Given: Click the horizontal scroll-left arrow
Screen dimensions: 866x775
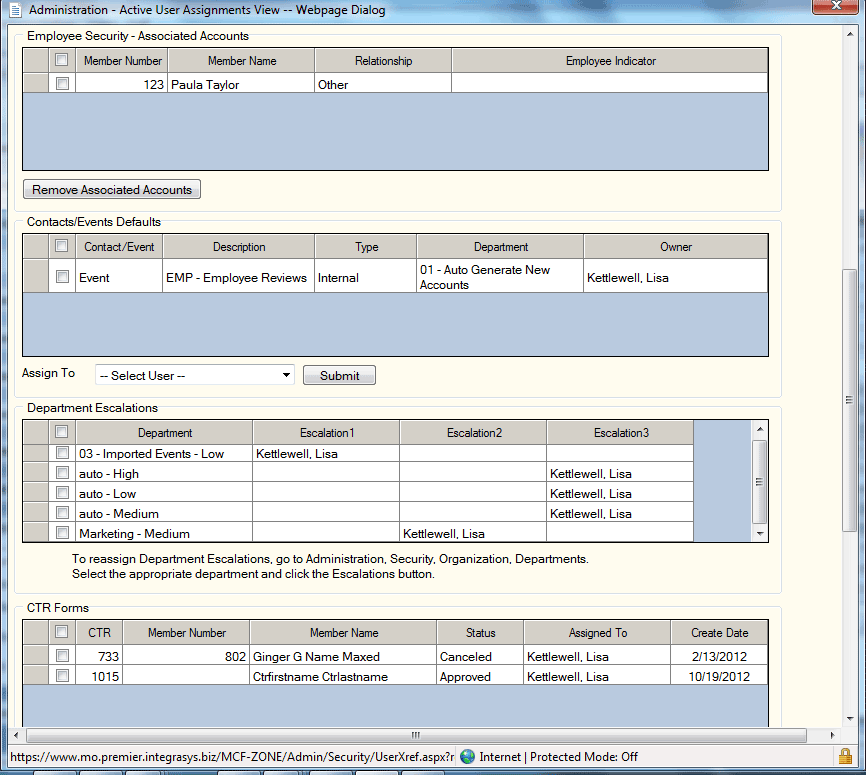Looking at the screenshot, I should point(16,735).
